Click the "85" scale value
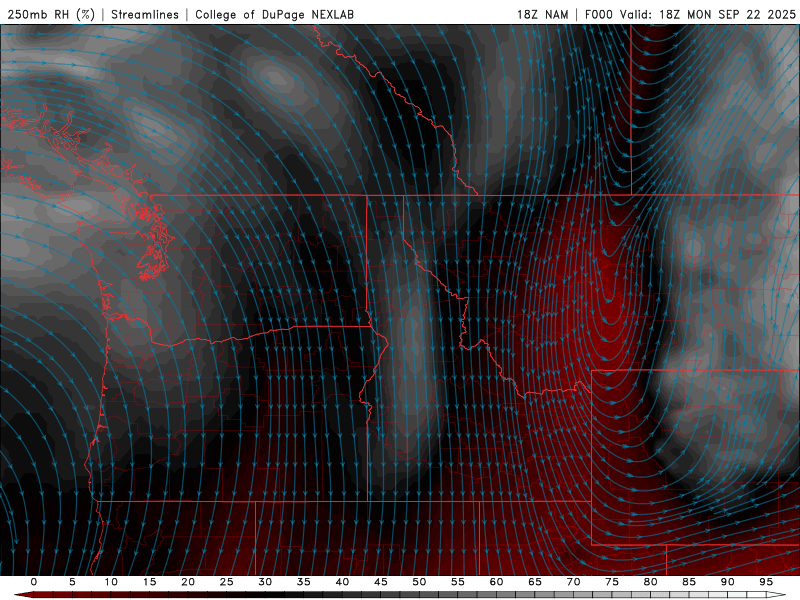Screen dimensions: 800x600 pyautogui.click(x=689, y=582)
